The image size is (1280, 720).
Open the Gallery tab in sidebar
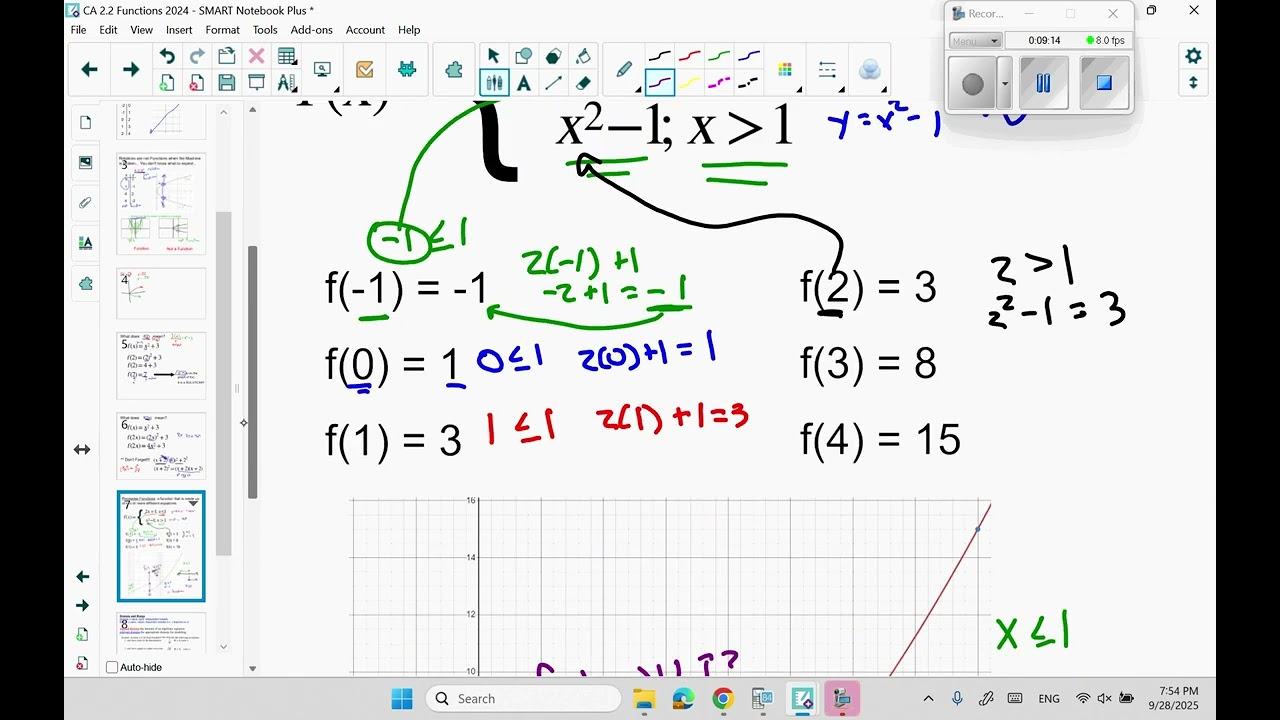85,163
